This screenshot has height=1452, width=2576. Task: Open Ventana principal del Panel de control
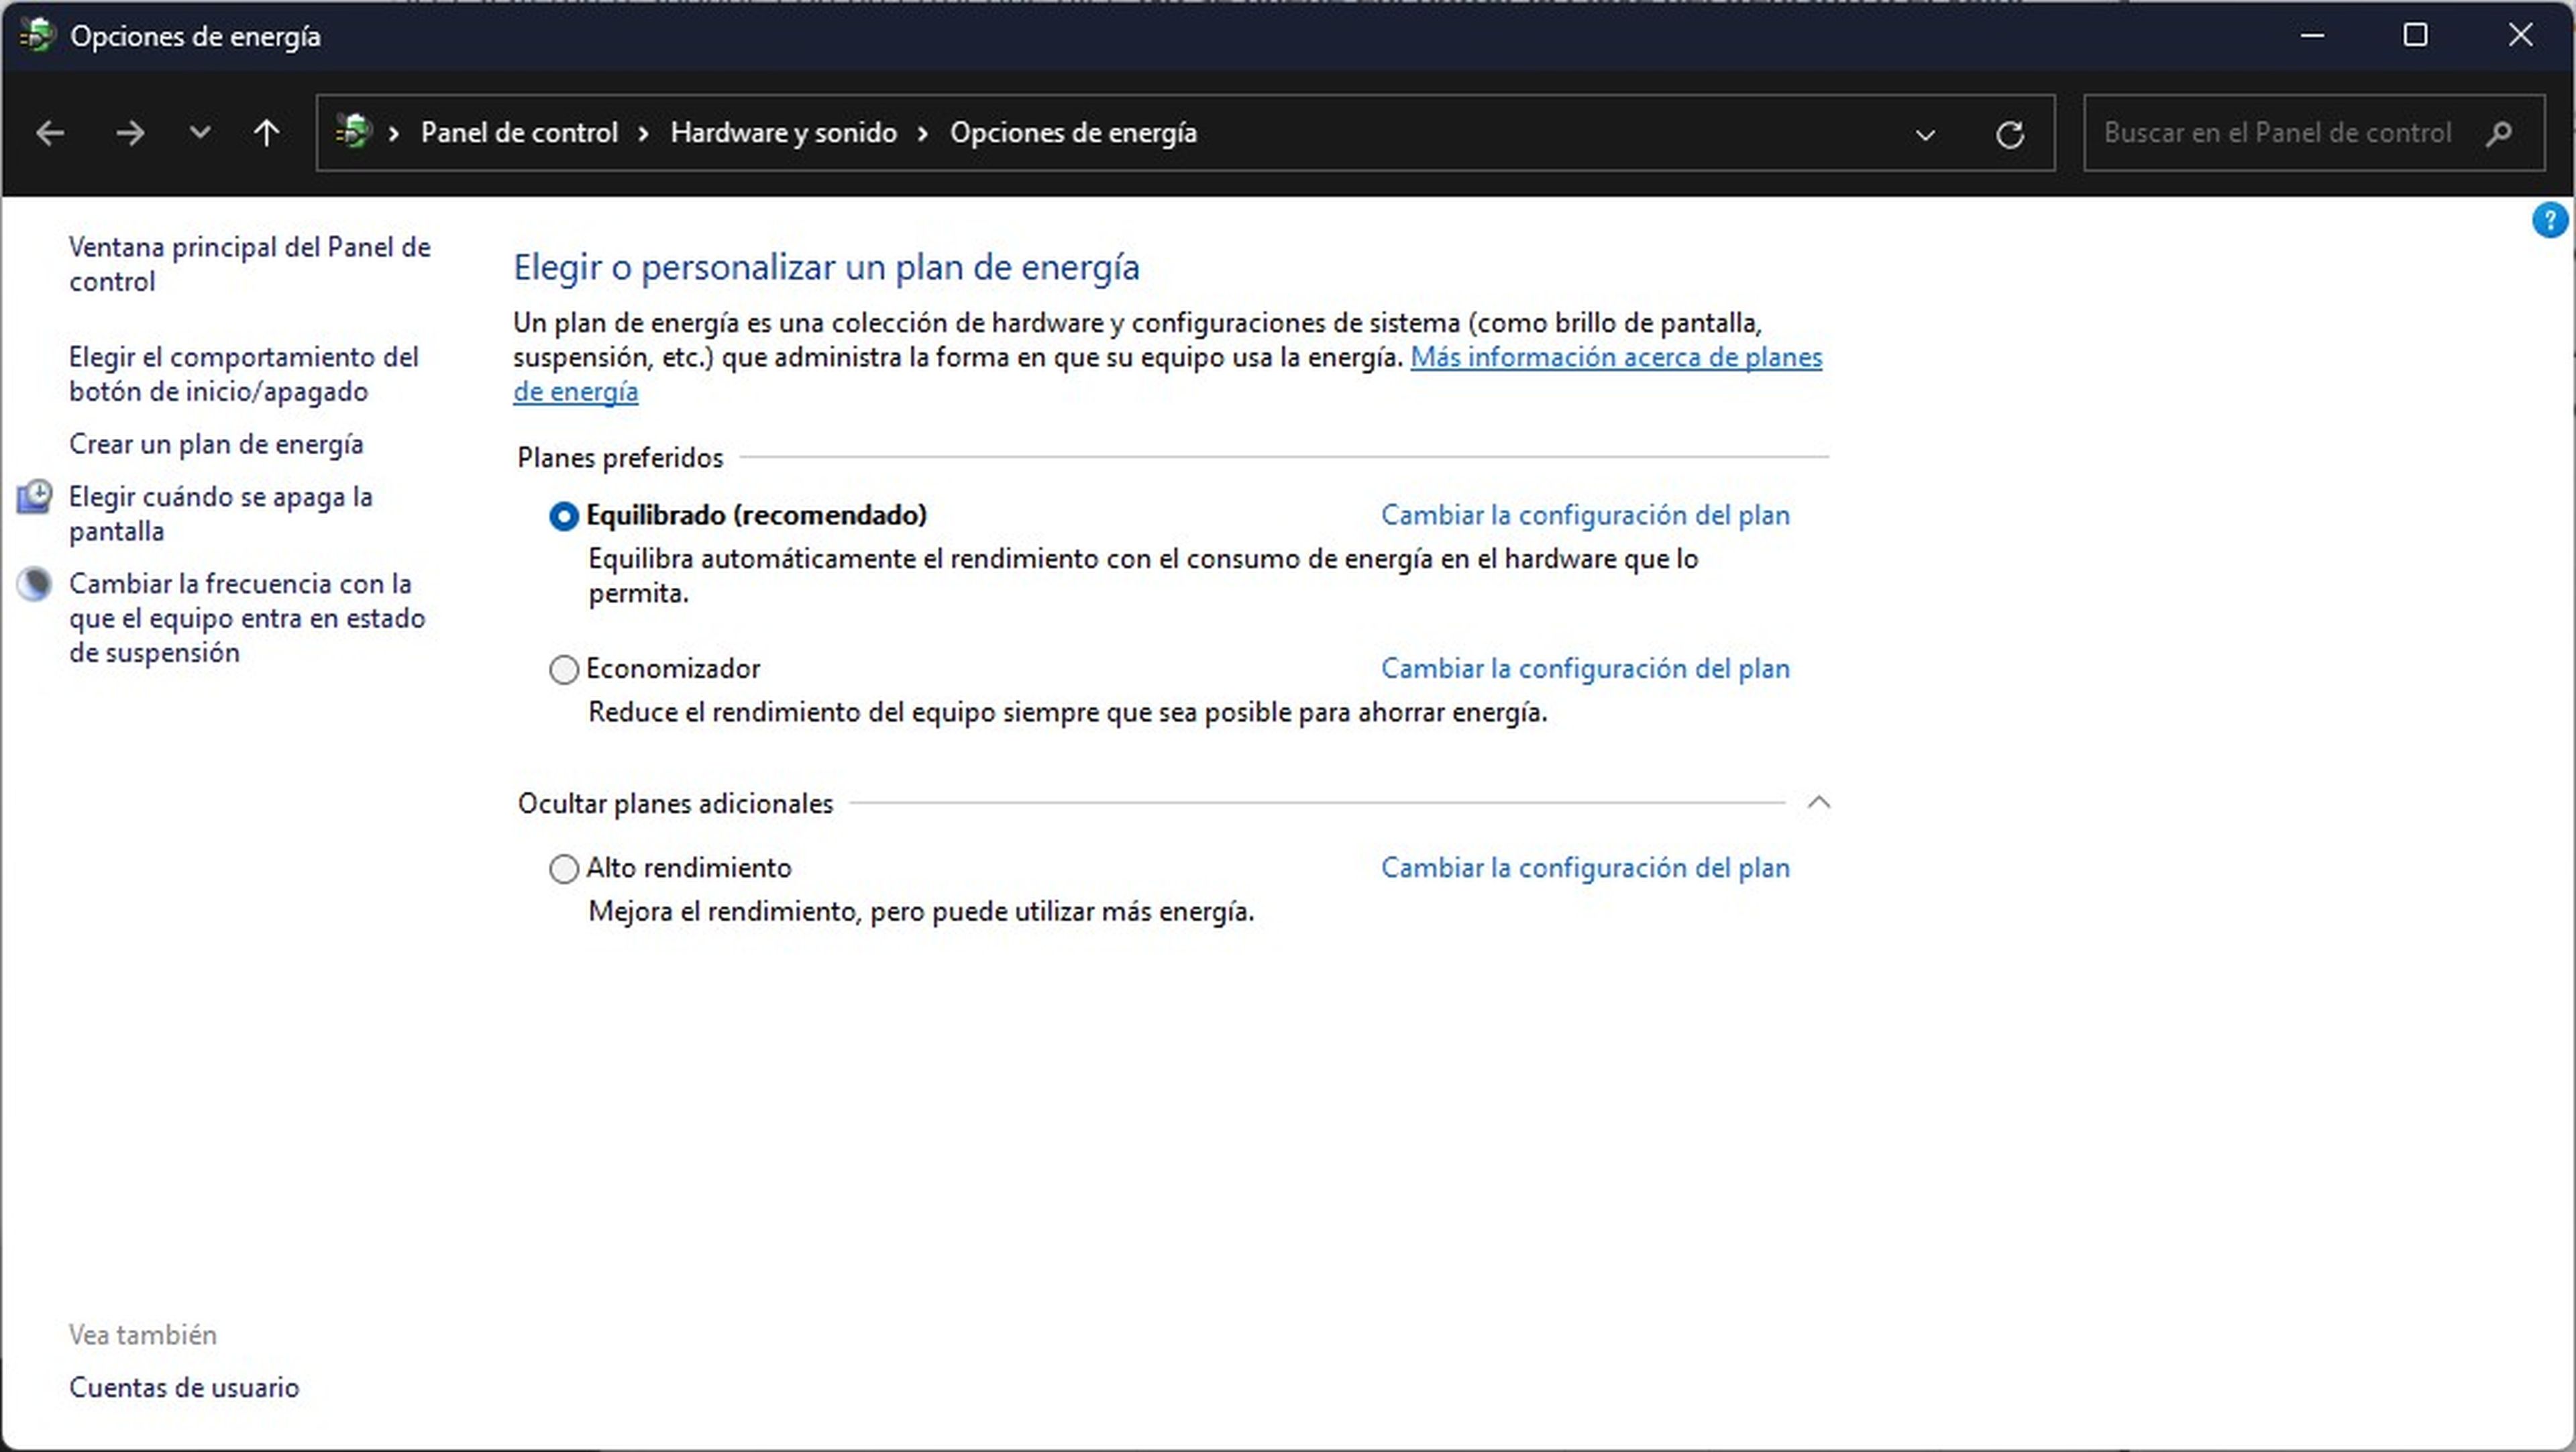tap(250, 264)
